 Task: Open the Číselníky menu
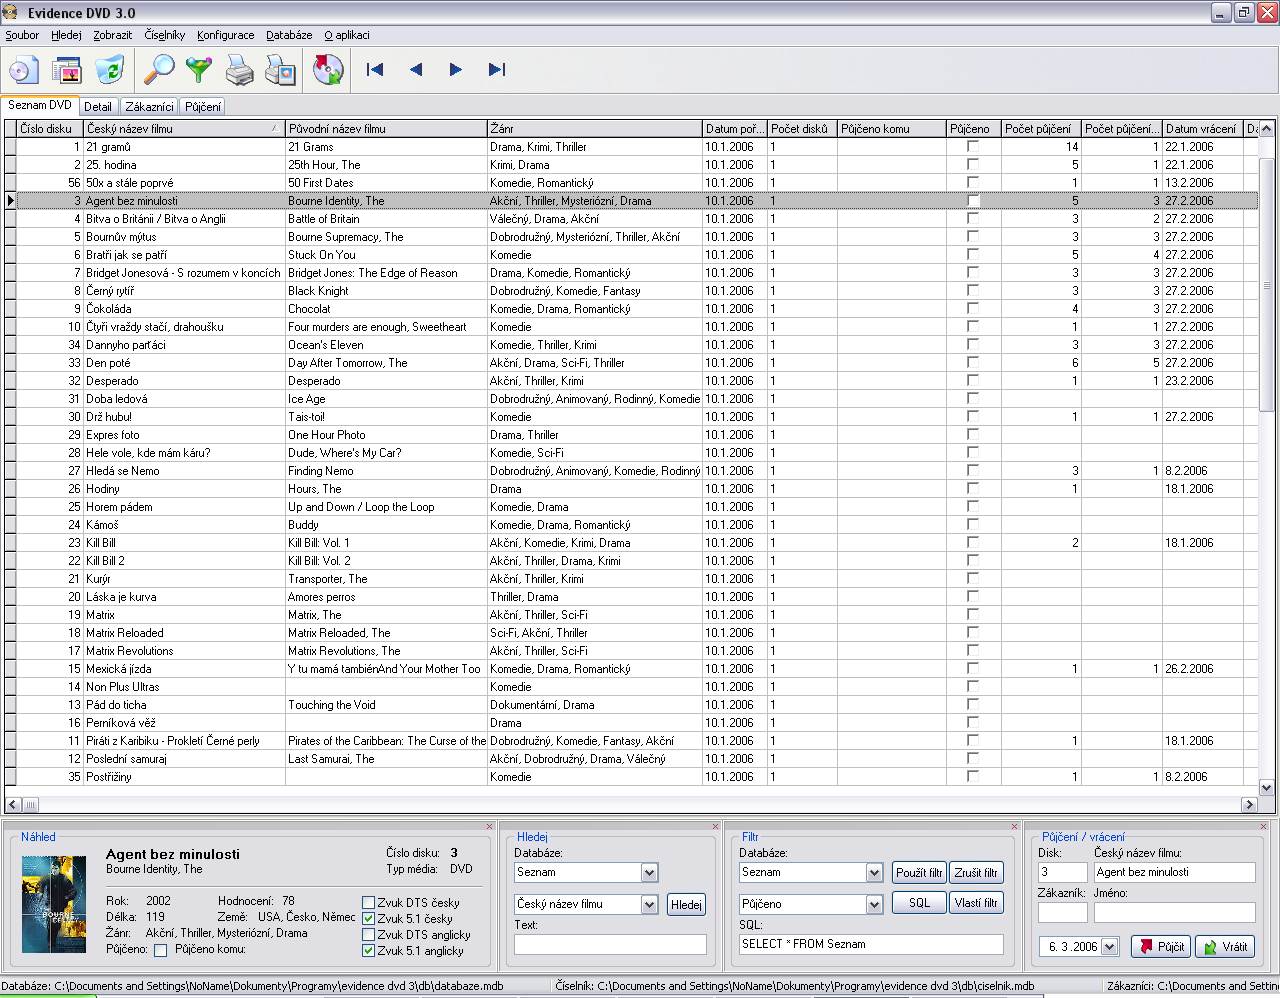(x=164, y=35)
